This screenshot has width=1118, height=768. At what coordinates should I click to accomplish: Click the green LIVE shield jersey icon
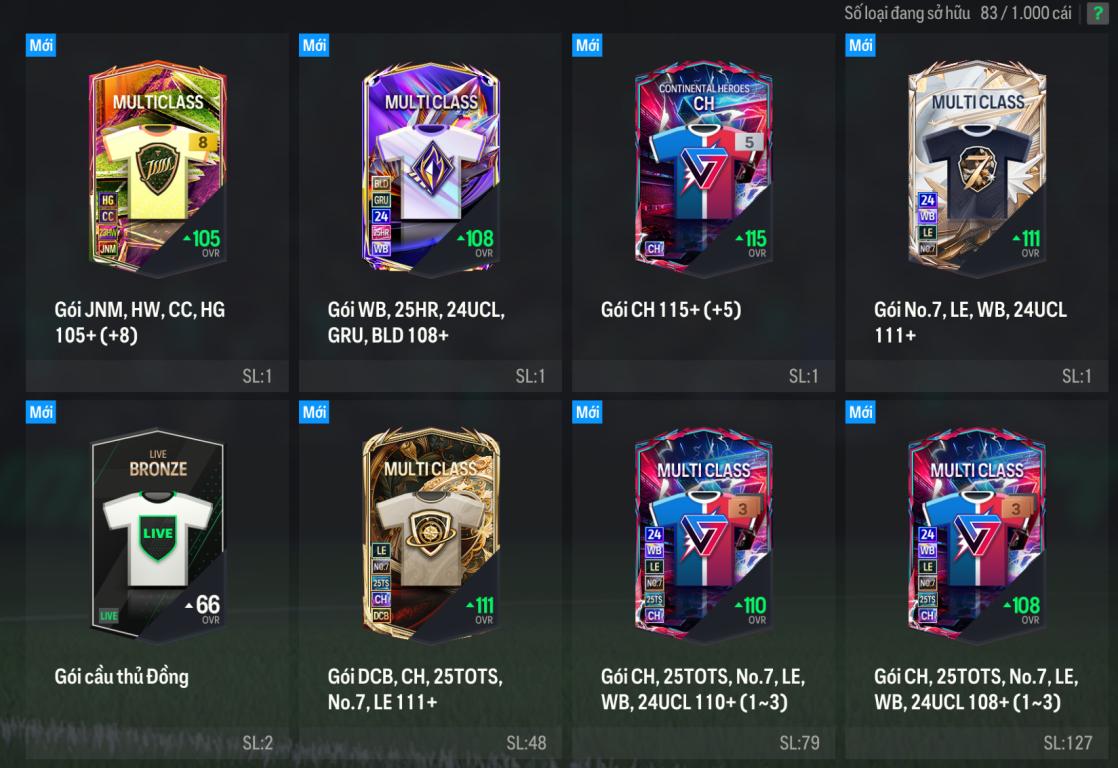click(158, 535)
